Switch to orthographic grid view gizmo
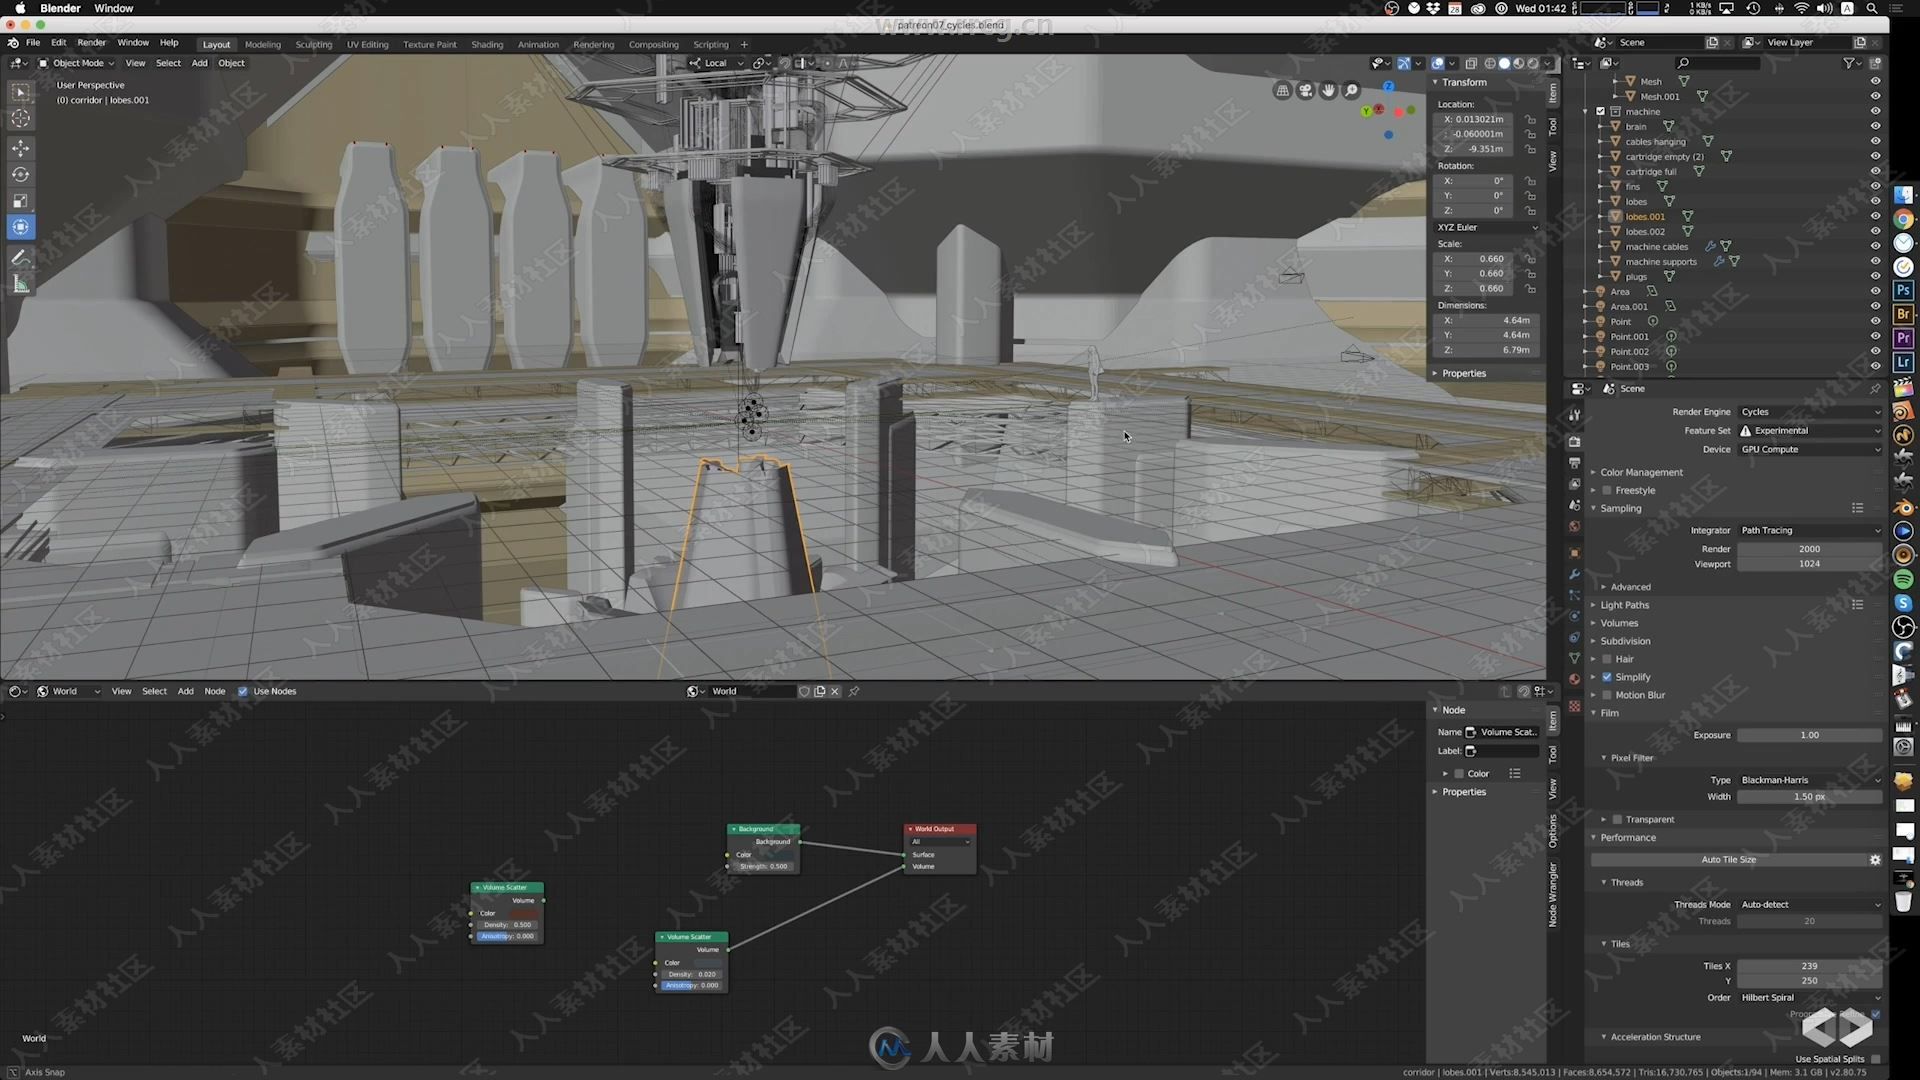Viewport: 1920px width, 1080px height. (1282, 91)
